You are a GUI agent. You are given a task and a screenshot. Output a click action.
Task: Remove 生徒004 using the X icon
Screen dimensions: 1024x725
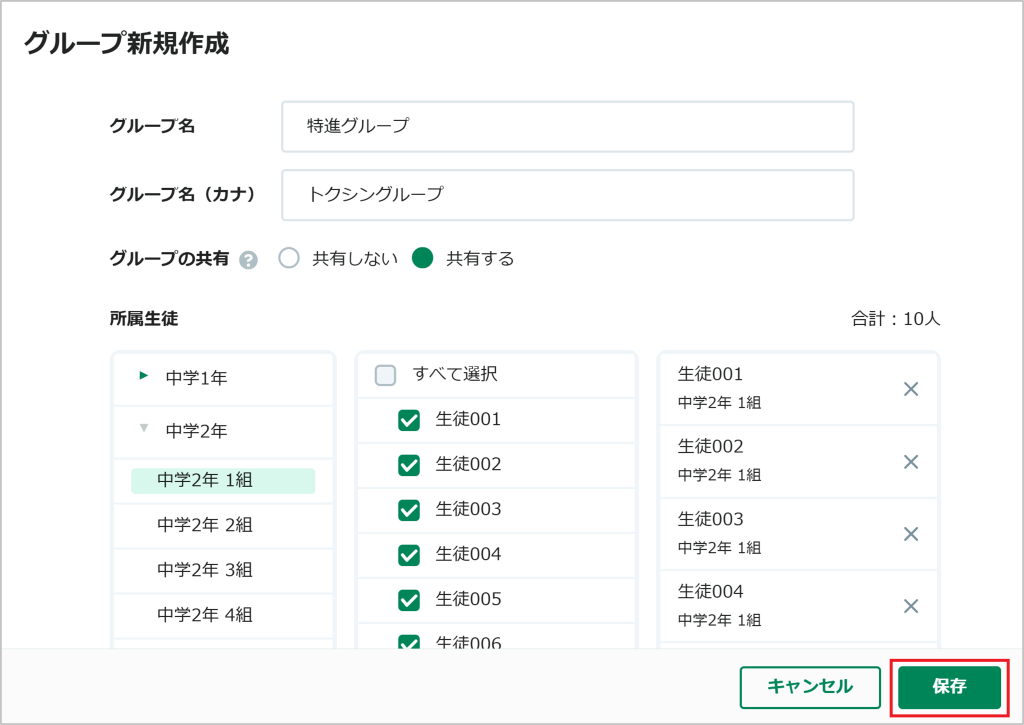point(910,606)
